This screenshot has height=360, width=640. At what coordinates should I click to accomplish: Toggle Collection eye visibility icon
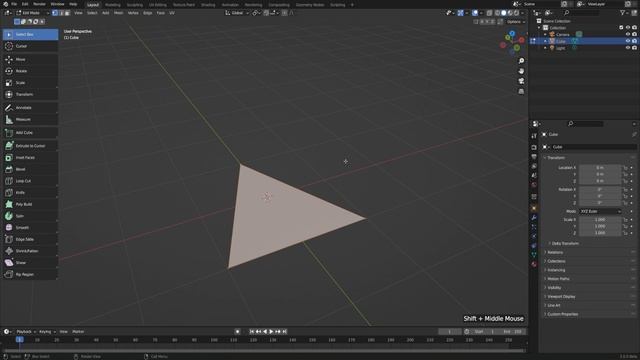coord(628,28)
